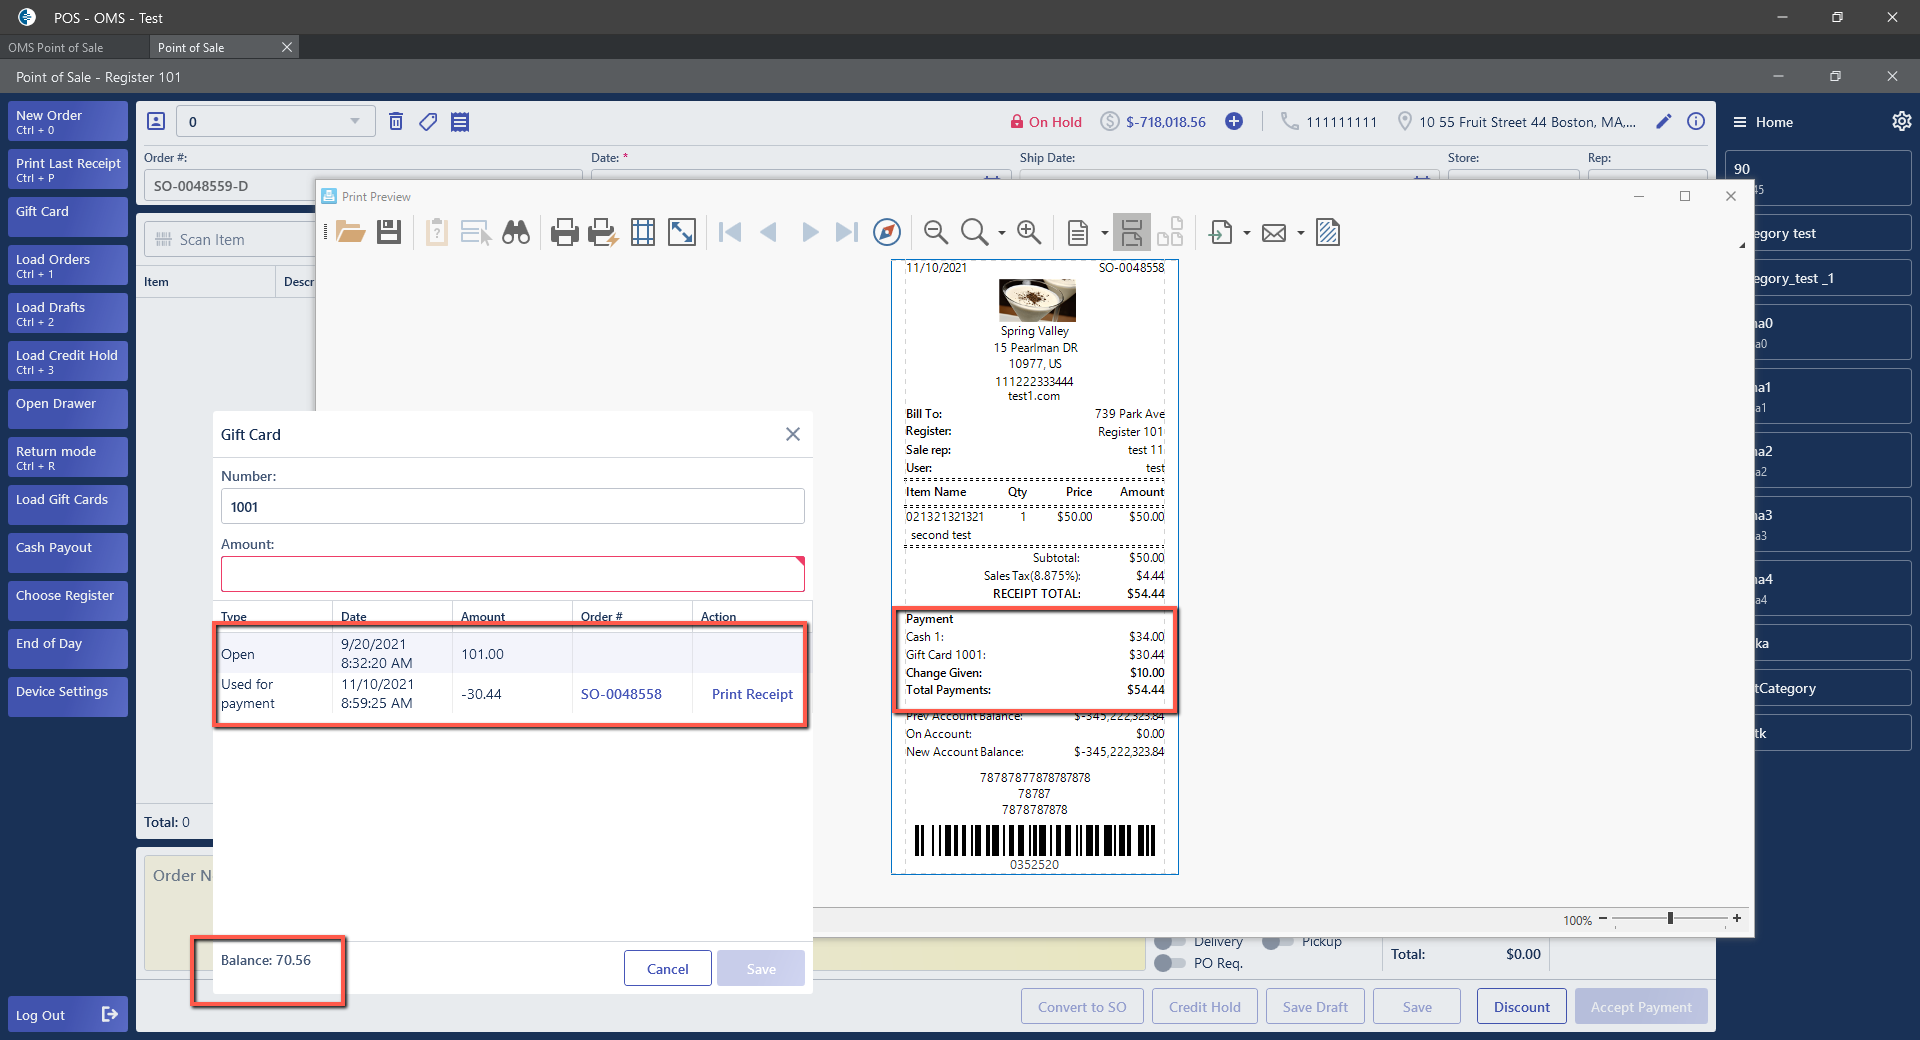Click the envelope Send by email icon
1920x1040 pixels.
pyautogui.click(x=1274, y=233)
